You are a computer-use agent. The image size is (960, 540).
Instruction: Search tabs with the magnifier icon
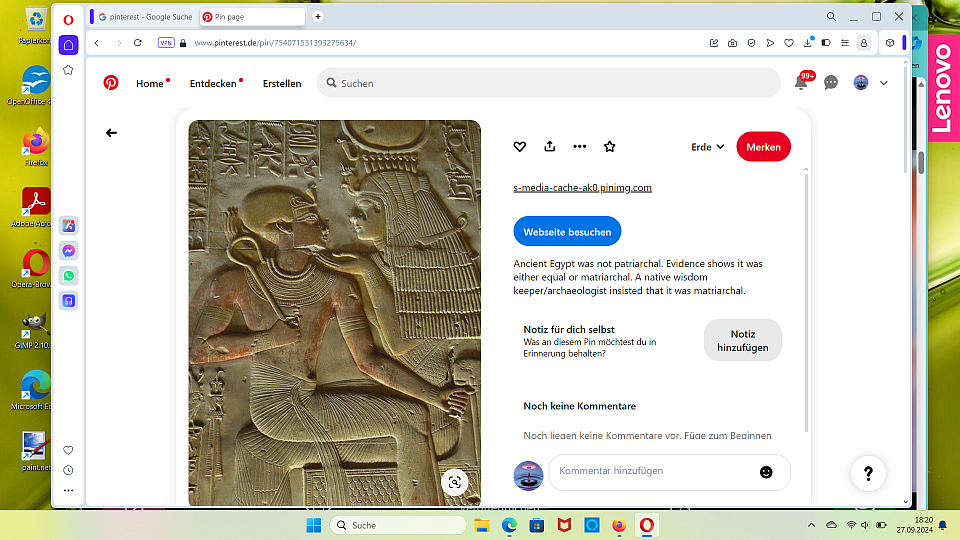pos(831,17)
